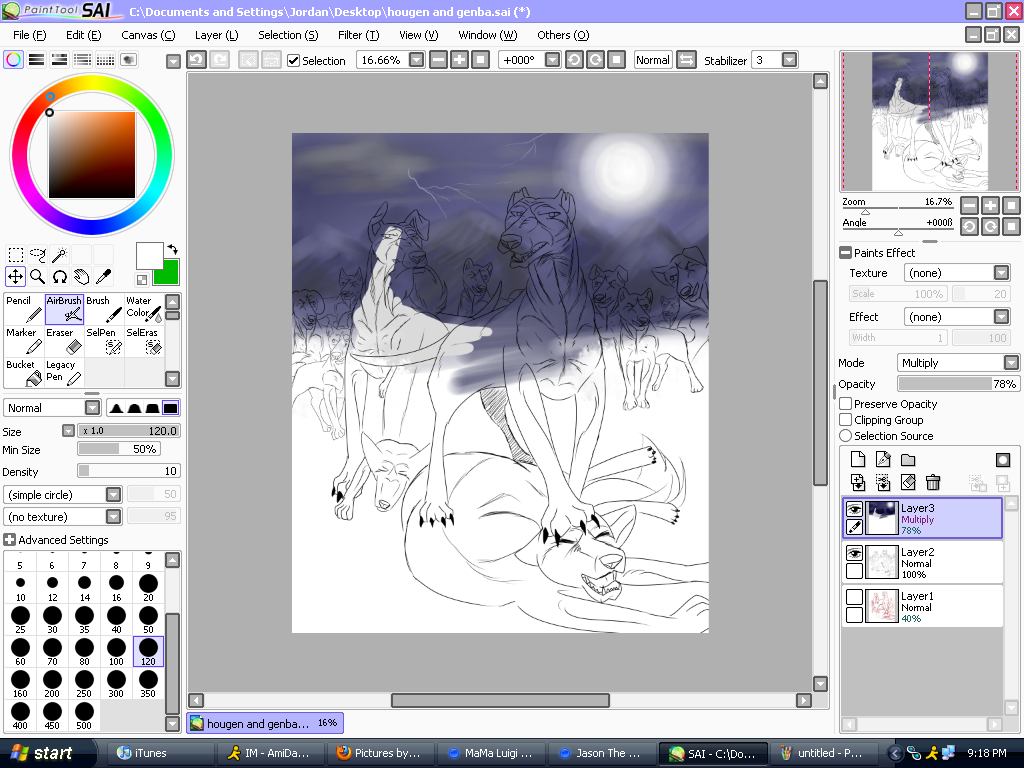Swap foreground and background colors
The image size is (1024, 768).
172,249
